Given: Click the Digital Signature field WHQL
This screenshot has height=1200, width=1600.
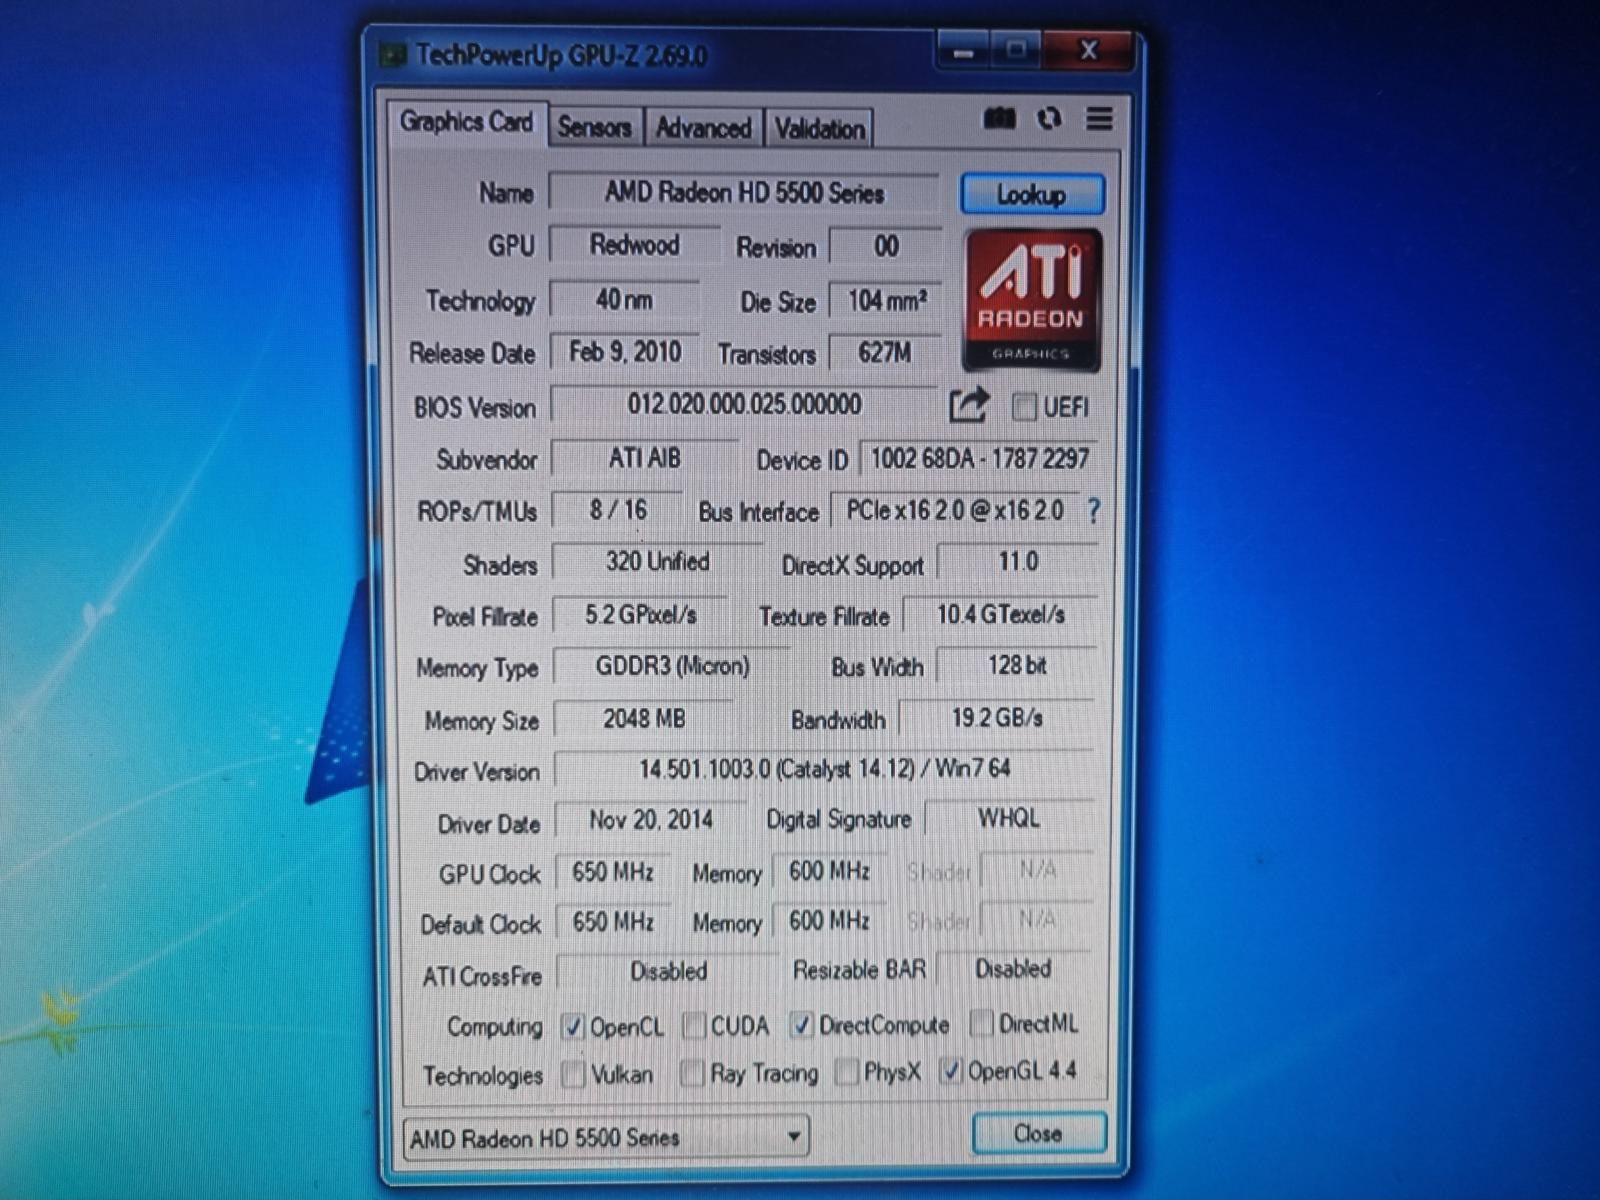Looking at the screenshot, I should click(1009, 818).
